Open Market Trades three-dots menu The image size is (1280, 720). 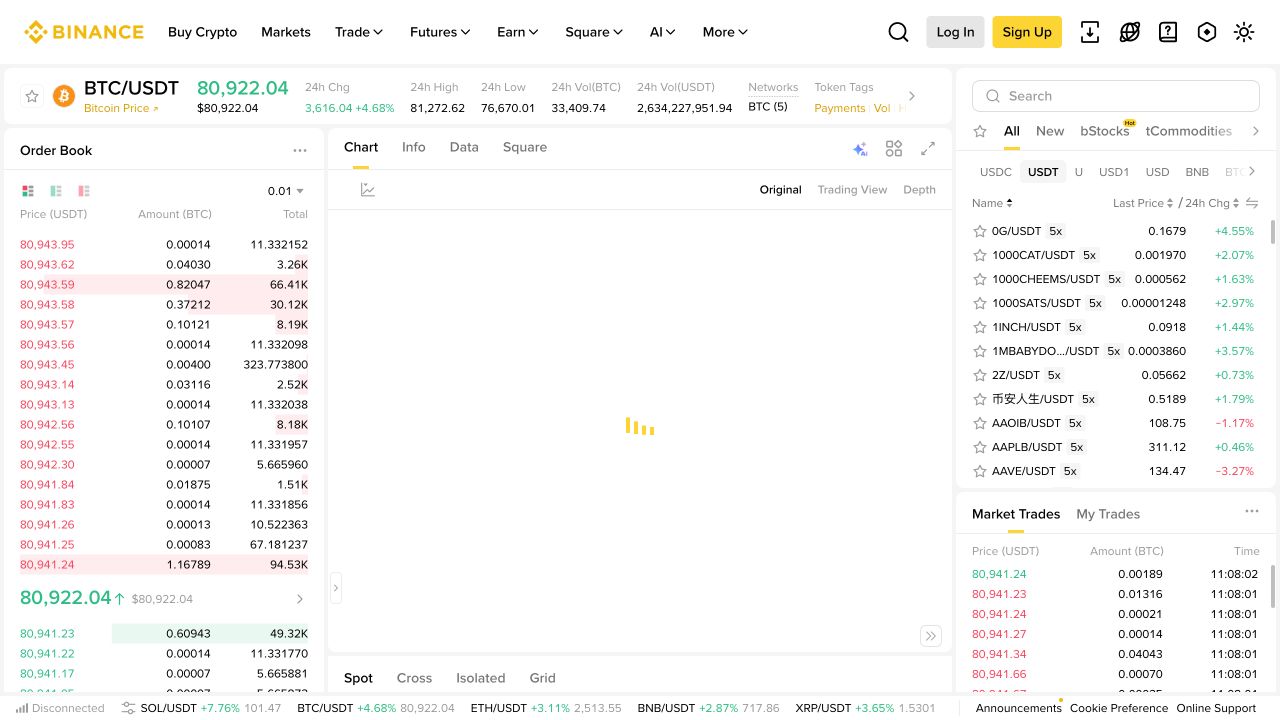[1252, 511]
